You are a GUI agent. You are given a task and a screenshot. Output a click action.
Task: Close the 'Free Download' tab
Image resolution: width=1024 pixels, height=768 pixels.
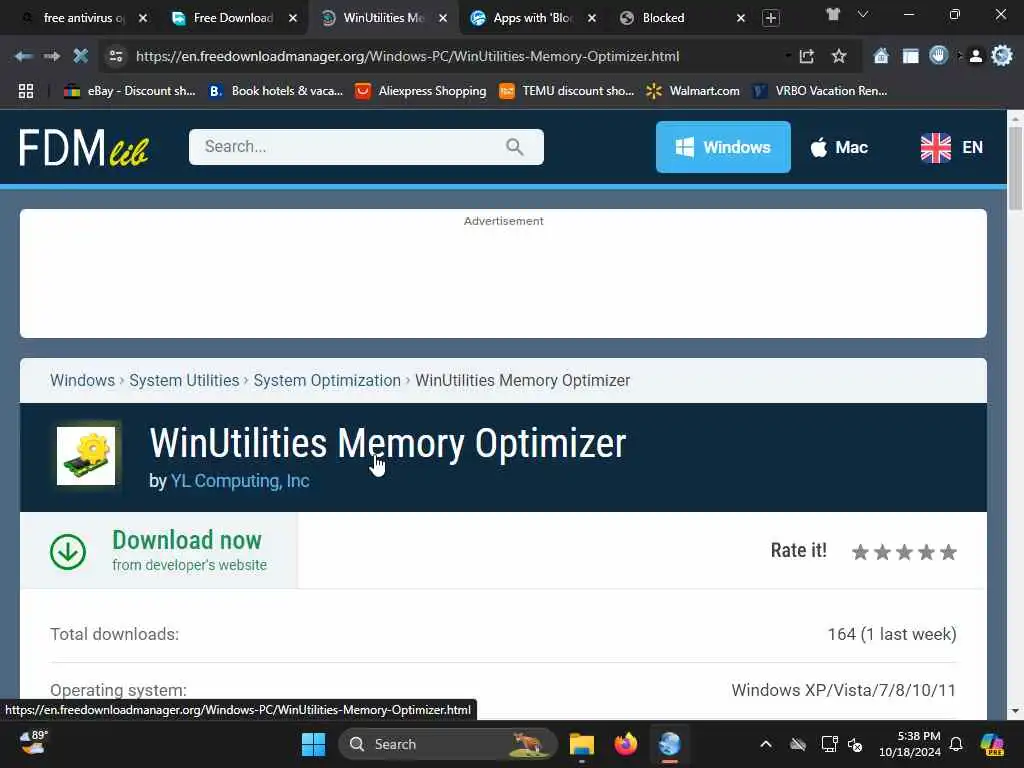(x=293, y=18)
